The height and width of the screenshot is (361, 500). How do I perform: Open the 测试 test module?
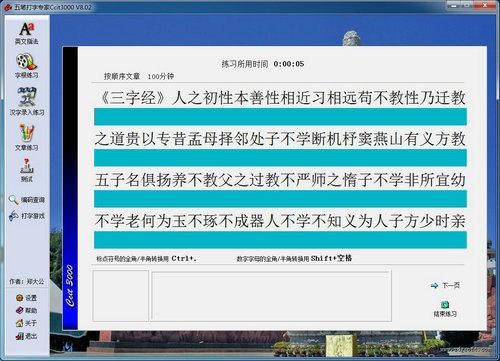26,170
